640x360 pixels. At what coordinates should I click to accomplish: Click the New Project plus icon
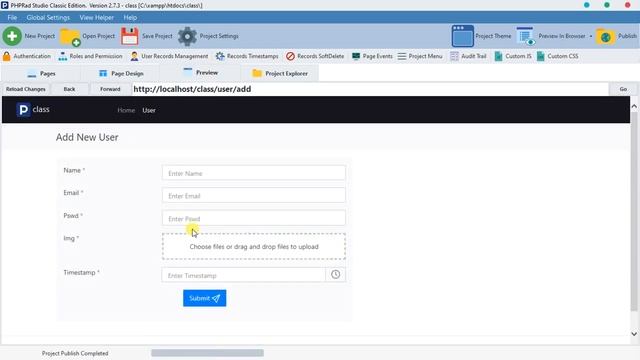(12, 36)
